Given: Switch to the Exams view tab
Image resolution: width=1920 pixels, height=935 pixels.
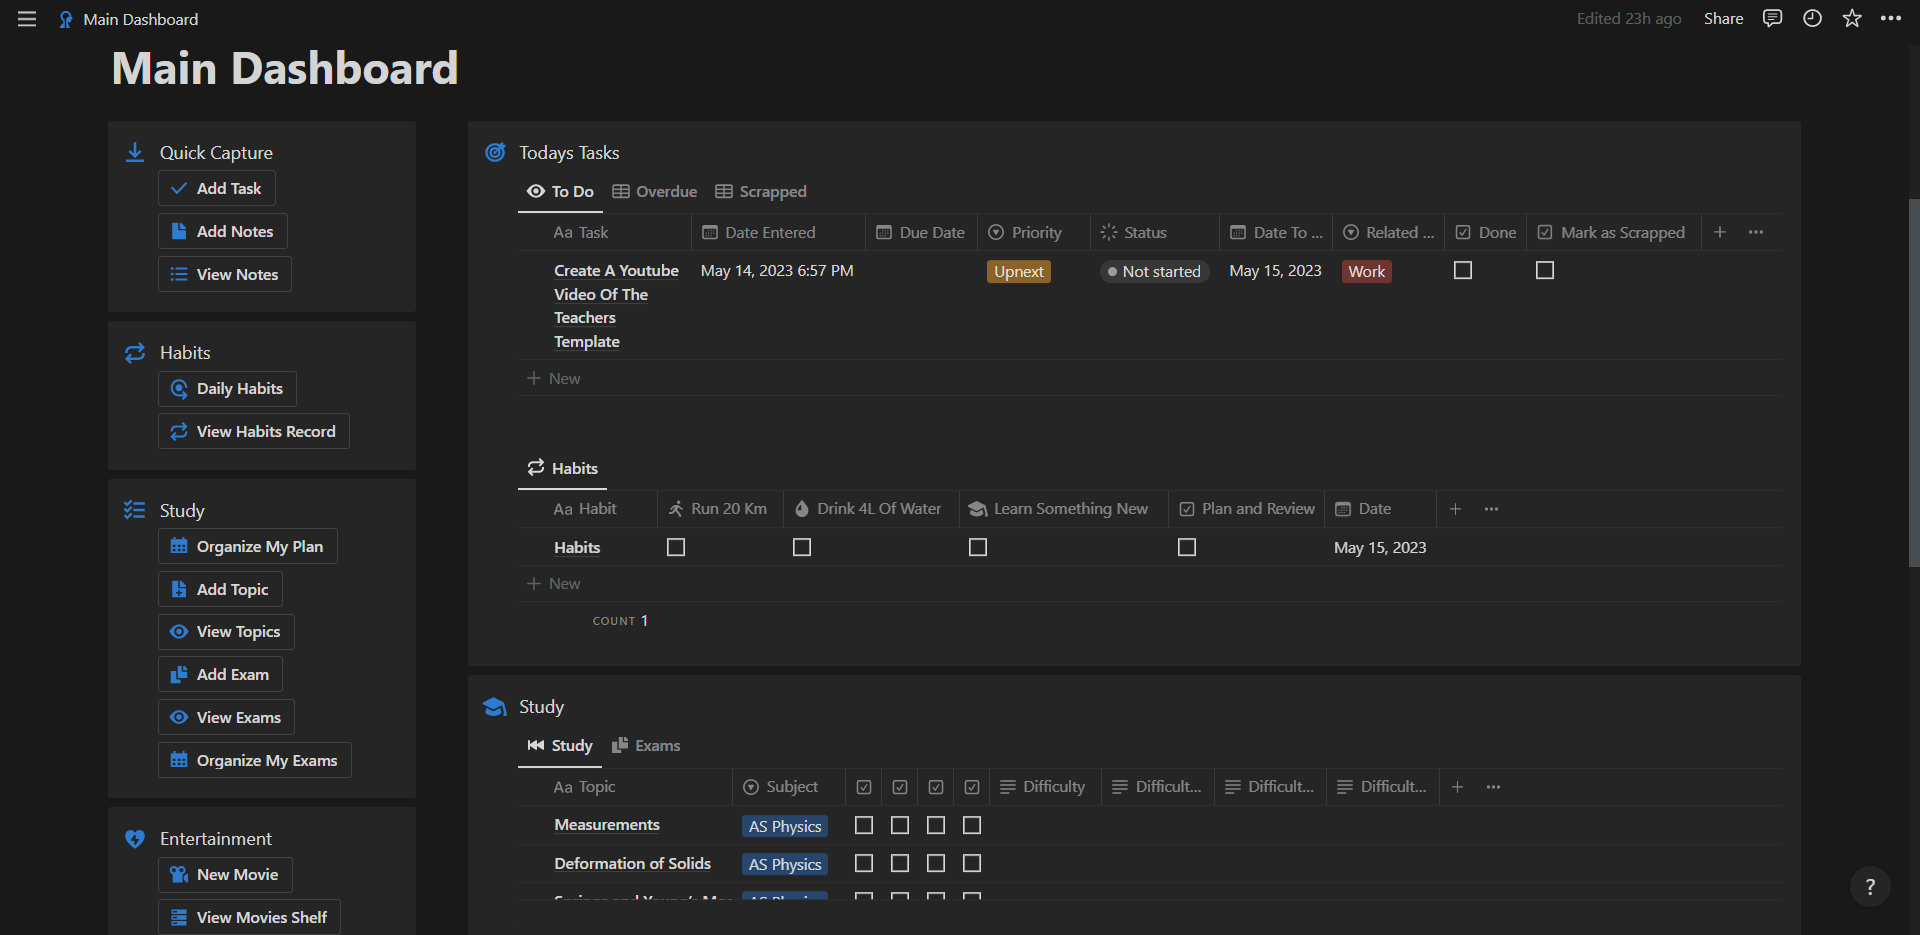Looking at the screenshot, I should pos(646,746).
